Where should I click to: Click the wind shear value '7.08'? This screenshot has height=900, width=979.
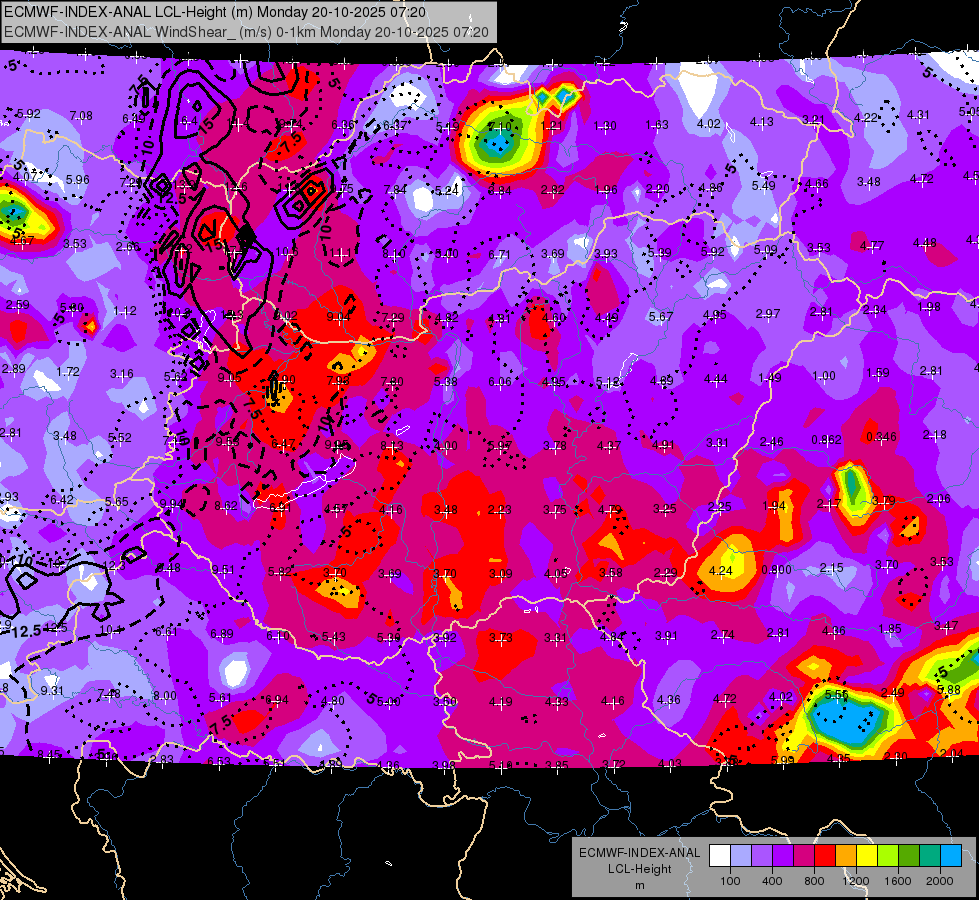(81, 116)
